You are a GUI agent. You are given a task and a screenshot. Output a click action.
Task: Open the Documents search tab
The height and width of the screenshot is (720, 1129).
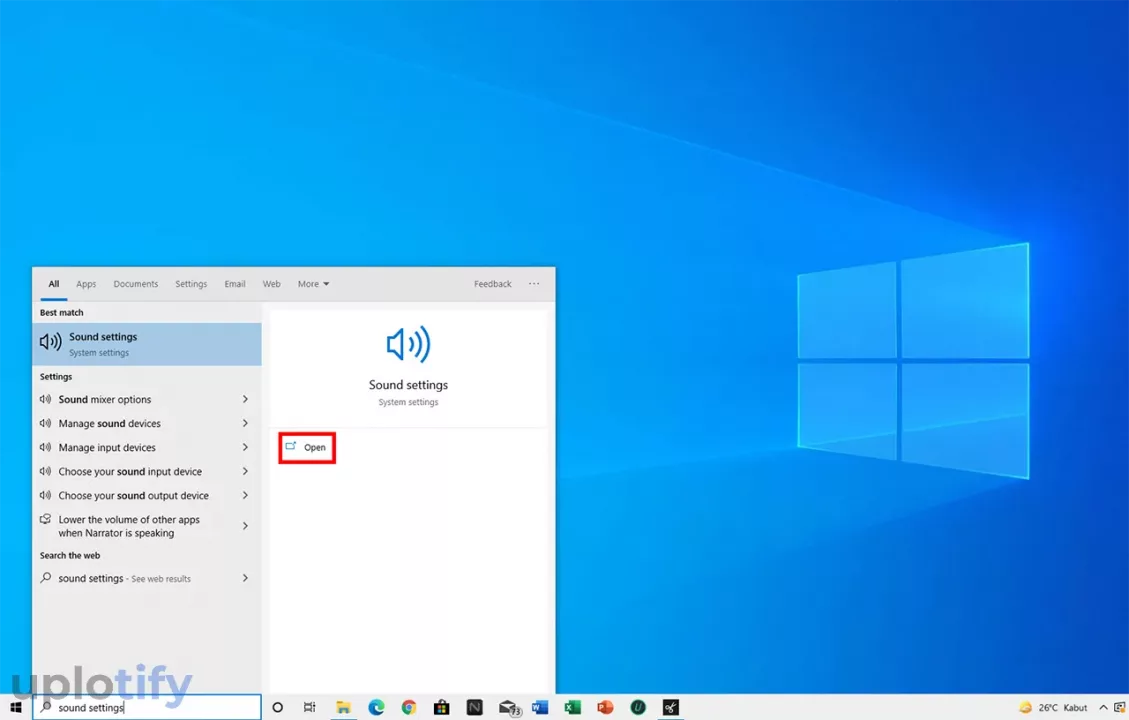pyautogui.click(x=135, y=284)
